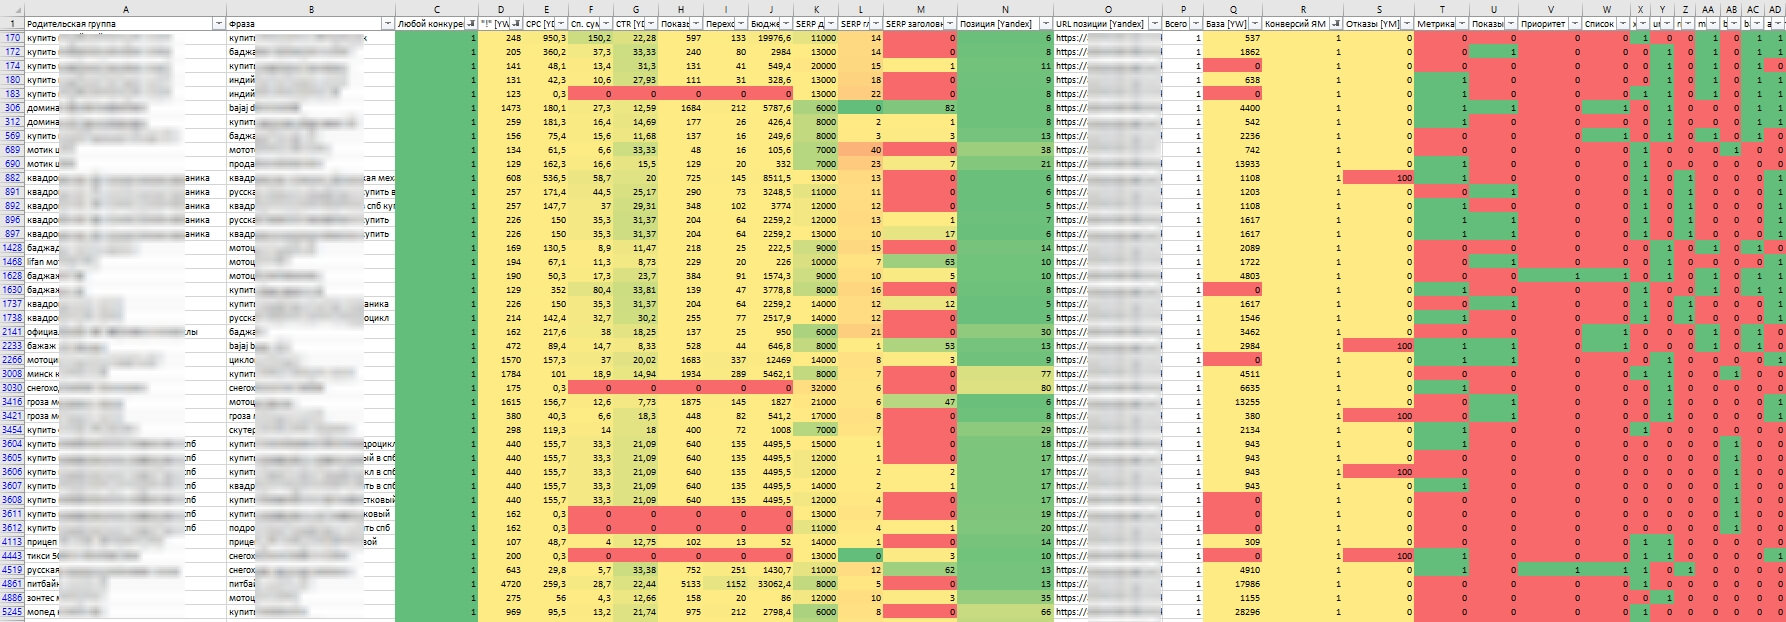Open the База [YW] filter dropdown
Image resolution: width=1786 pixels, height=622 pixels.
(1255, 24)
